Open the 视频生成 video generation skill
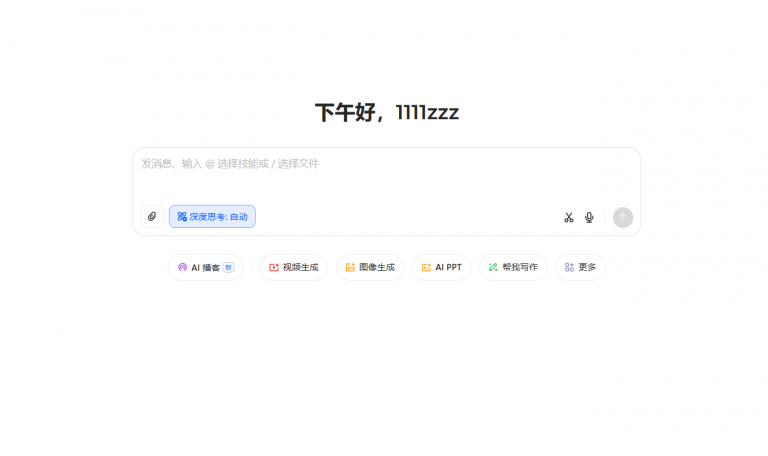 pos(293,267)
